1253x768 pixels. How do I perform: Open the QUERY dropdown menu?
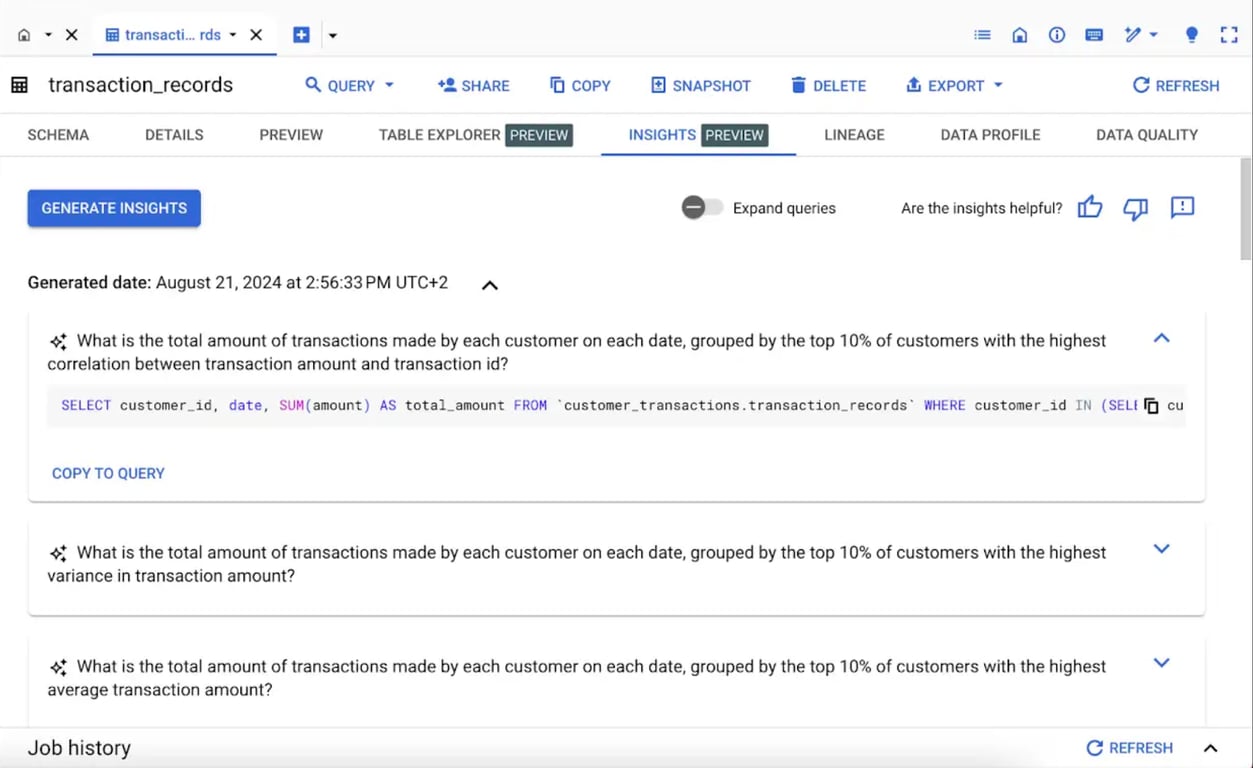click(350, 86)
